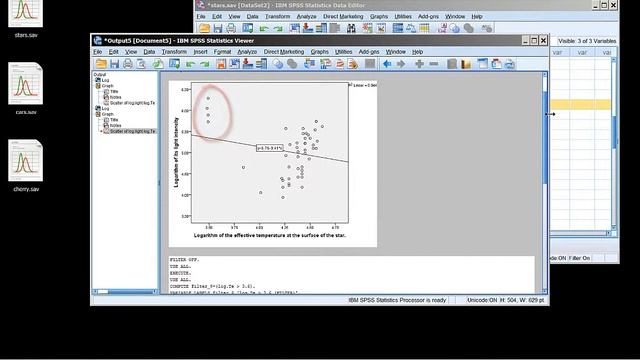640x360 pixels.
Task: Click Collapse minus icon in Viewer toolbar
Action: (x=434, y=64)
